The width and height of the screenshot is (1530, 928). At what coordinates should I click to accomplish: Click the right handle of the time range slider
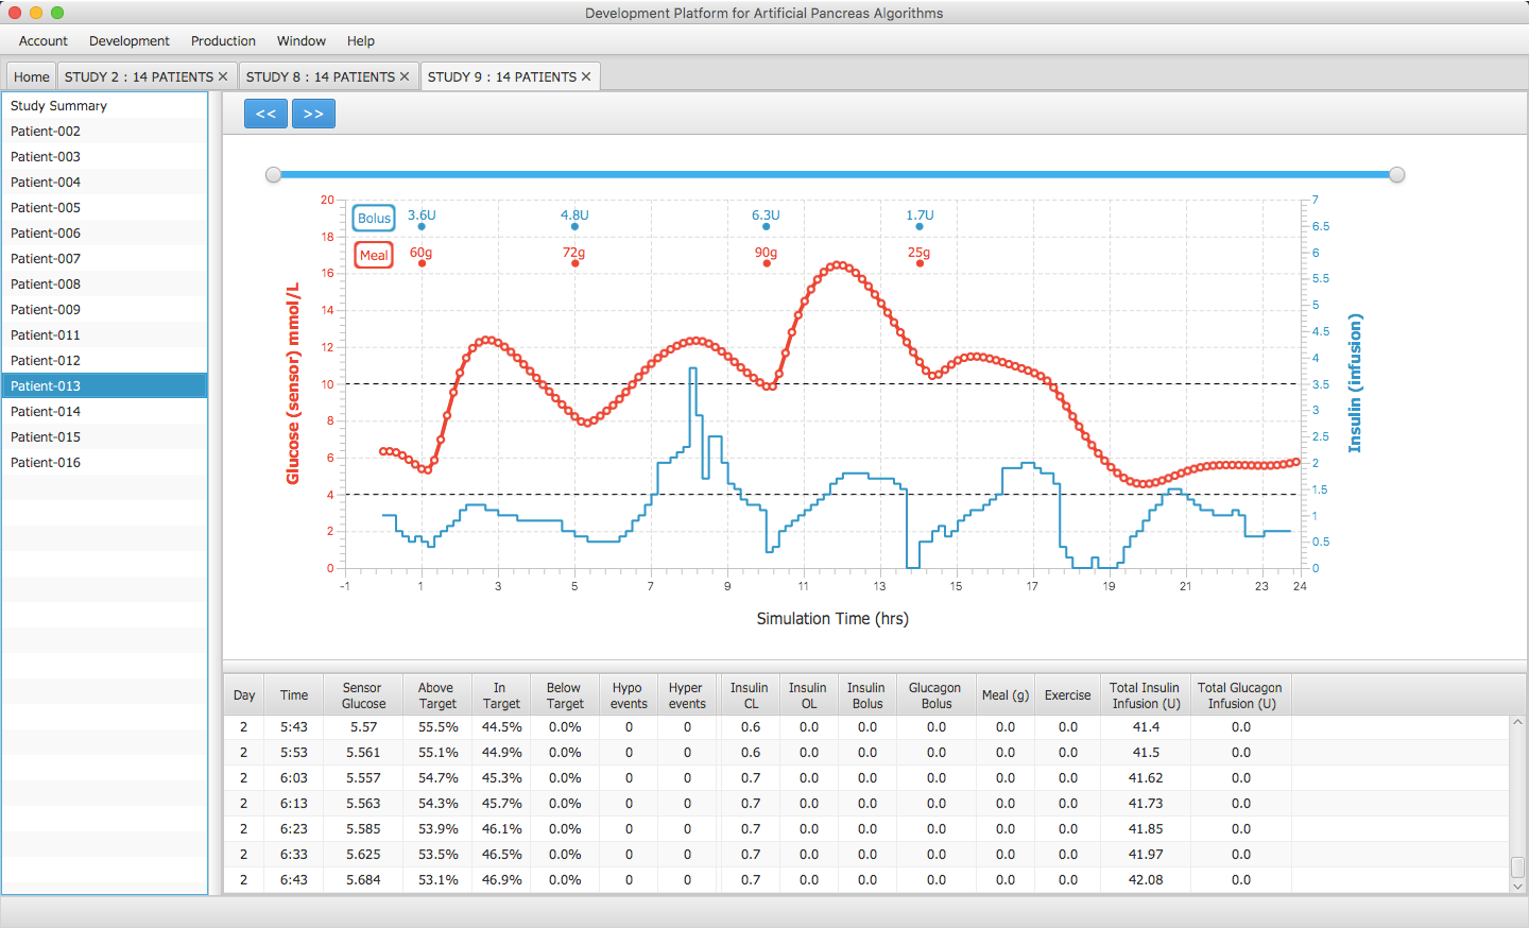point(1397,175)
